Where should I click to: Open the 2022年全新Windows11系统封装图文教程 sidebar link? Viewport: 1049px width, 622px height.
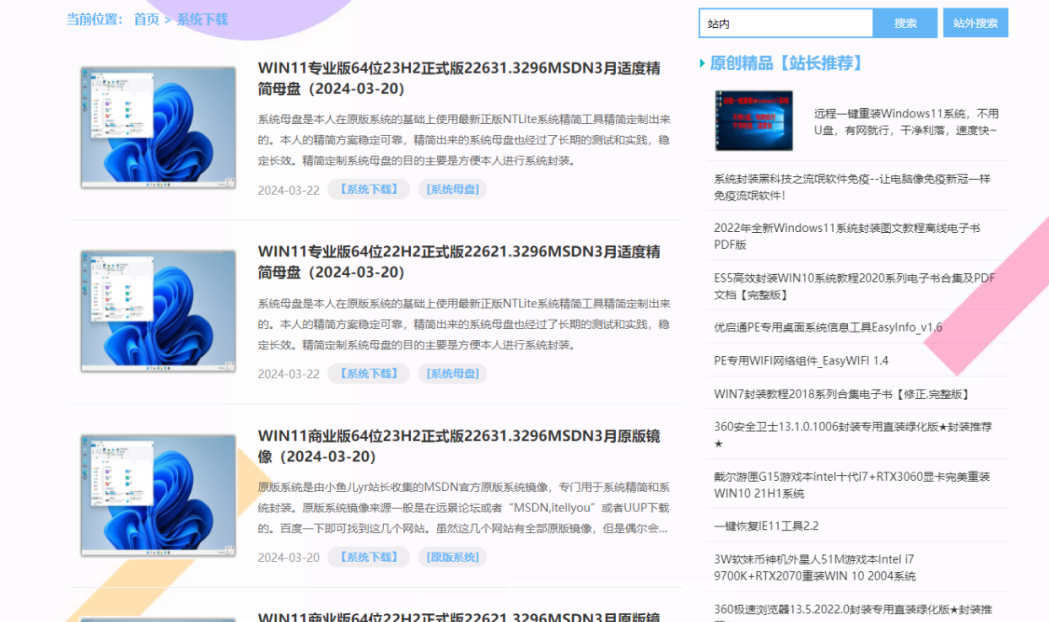[x=847, y=236]
